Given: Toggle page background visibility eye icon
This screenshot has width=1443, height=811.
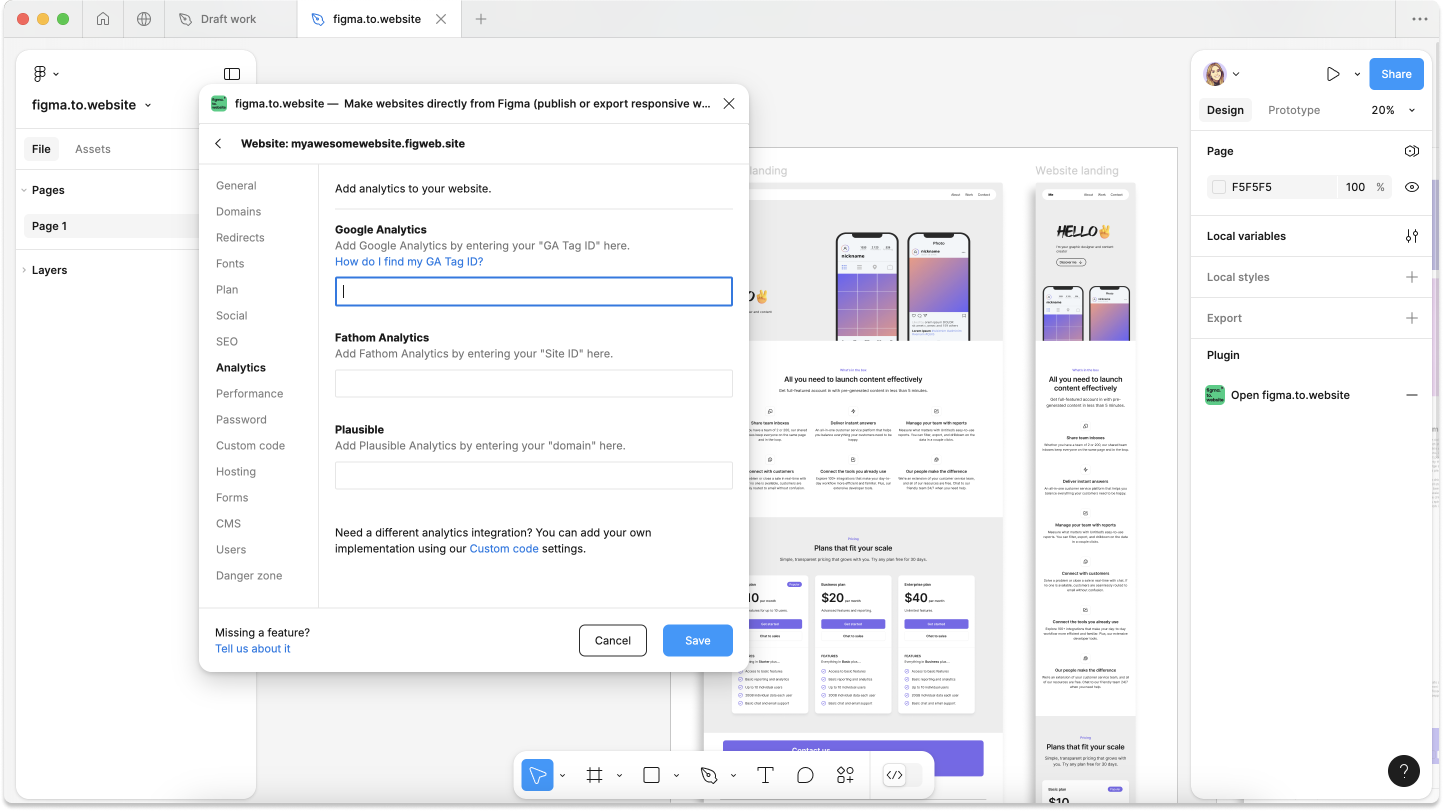Looking at the screenshot, I should tap(1412, 187).
